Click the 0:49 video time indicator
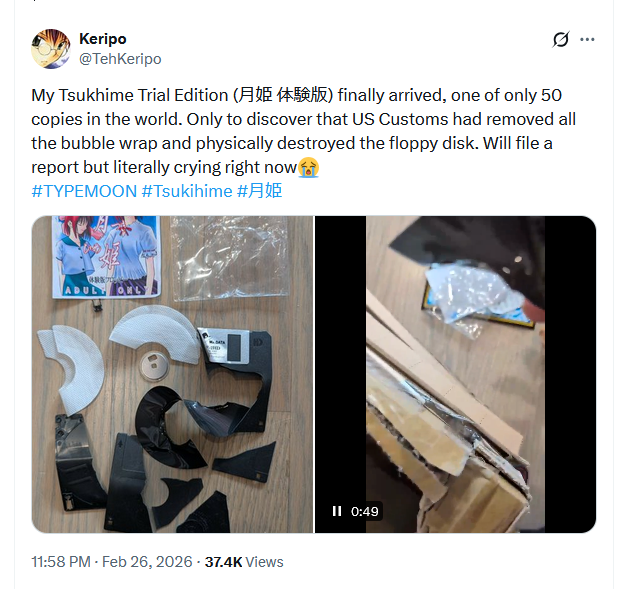Viewport: 618px width, 589px height. (x=365, y=511)
